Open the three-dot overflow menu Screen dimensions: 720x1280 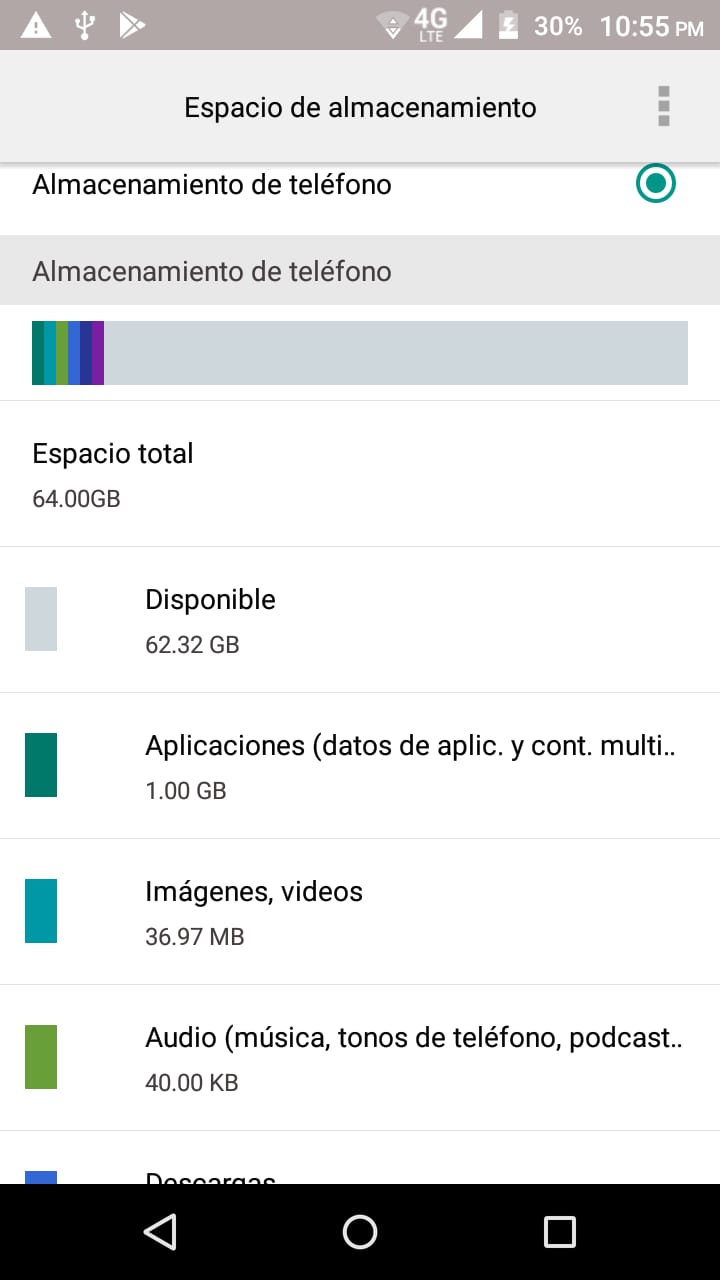663,106
